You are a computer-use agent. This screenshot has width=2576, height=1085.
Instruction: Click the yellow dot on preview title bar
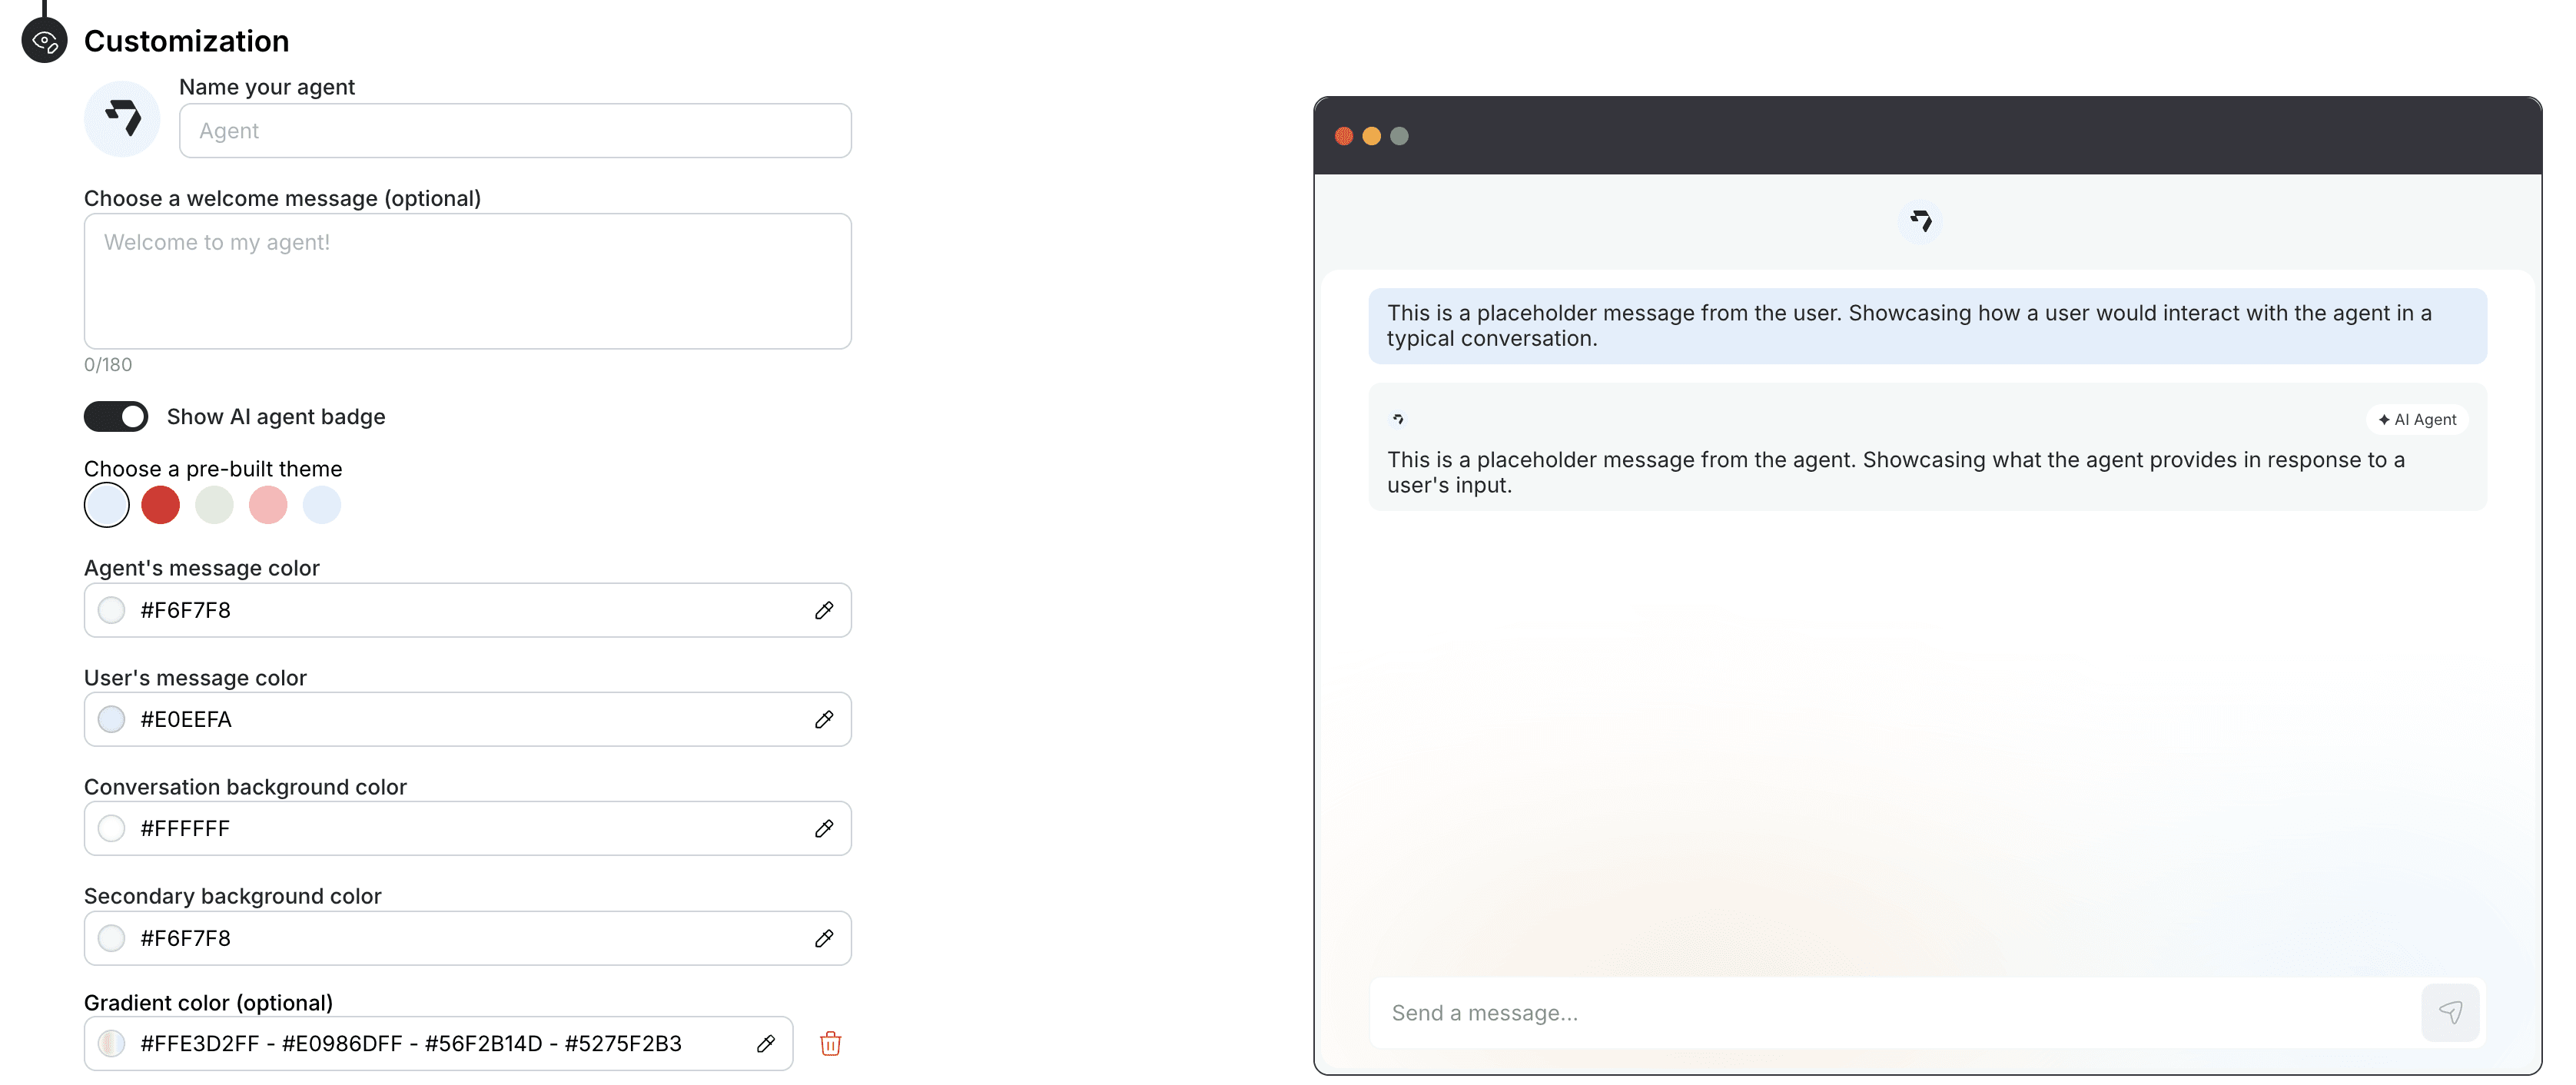point(1372,136)
